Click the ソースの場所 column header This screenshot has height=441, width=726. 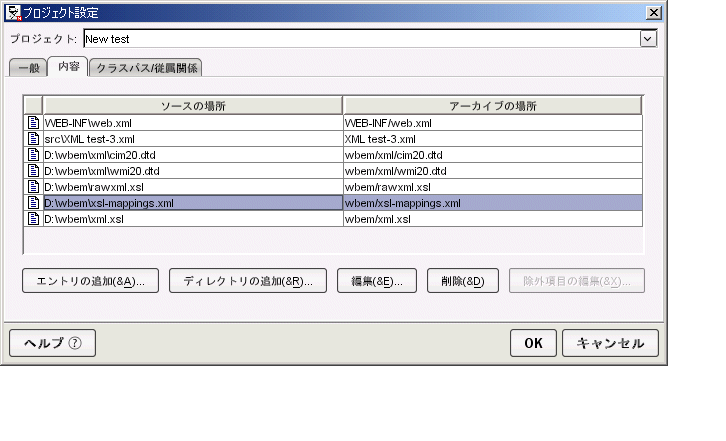click(x=193, y=106)
